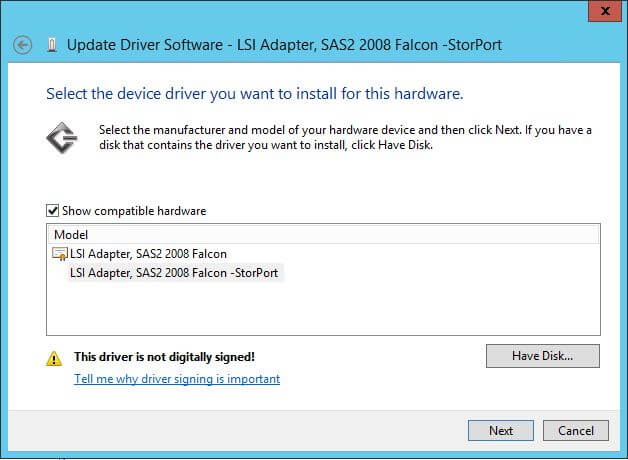Click the yellow warning triangle icon
Viewport: 628px width, 460px height.
[55, 357]
